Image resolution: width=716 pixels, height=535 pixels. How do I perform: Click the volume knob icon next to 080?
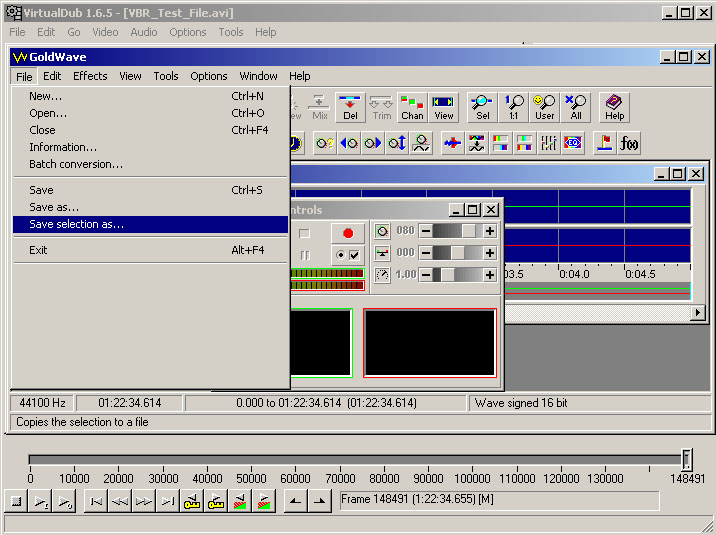pos(382,231)
